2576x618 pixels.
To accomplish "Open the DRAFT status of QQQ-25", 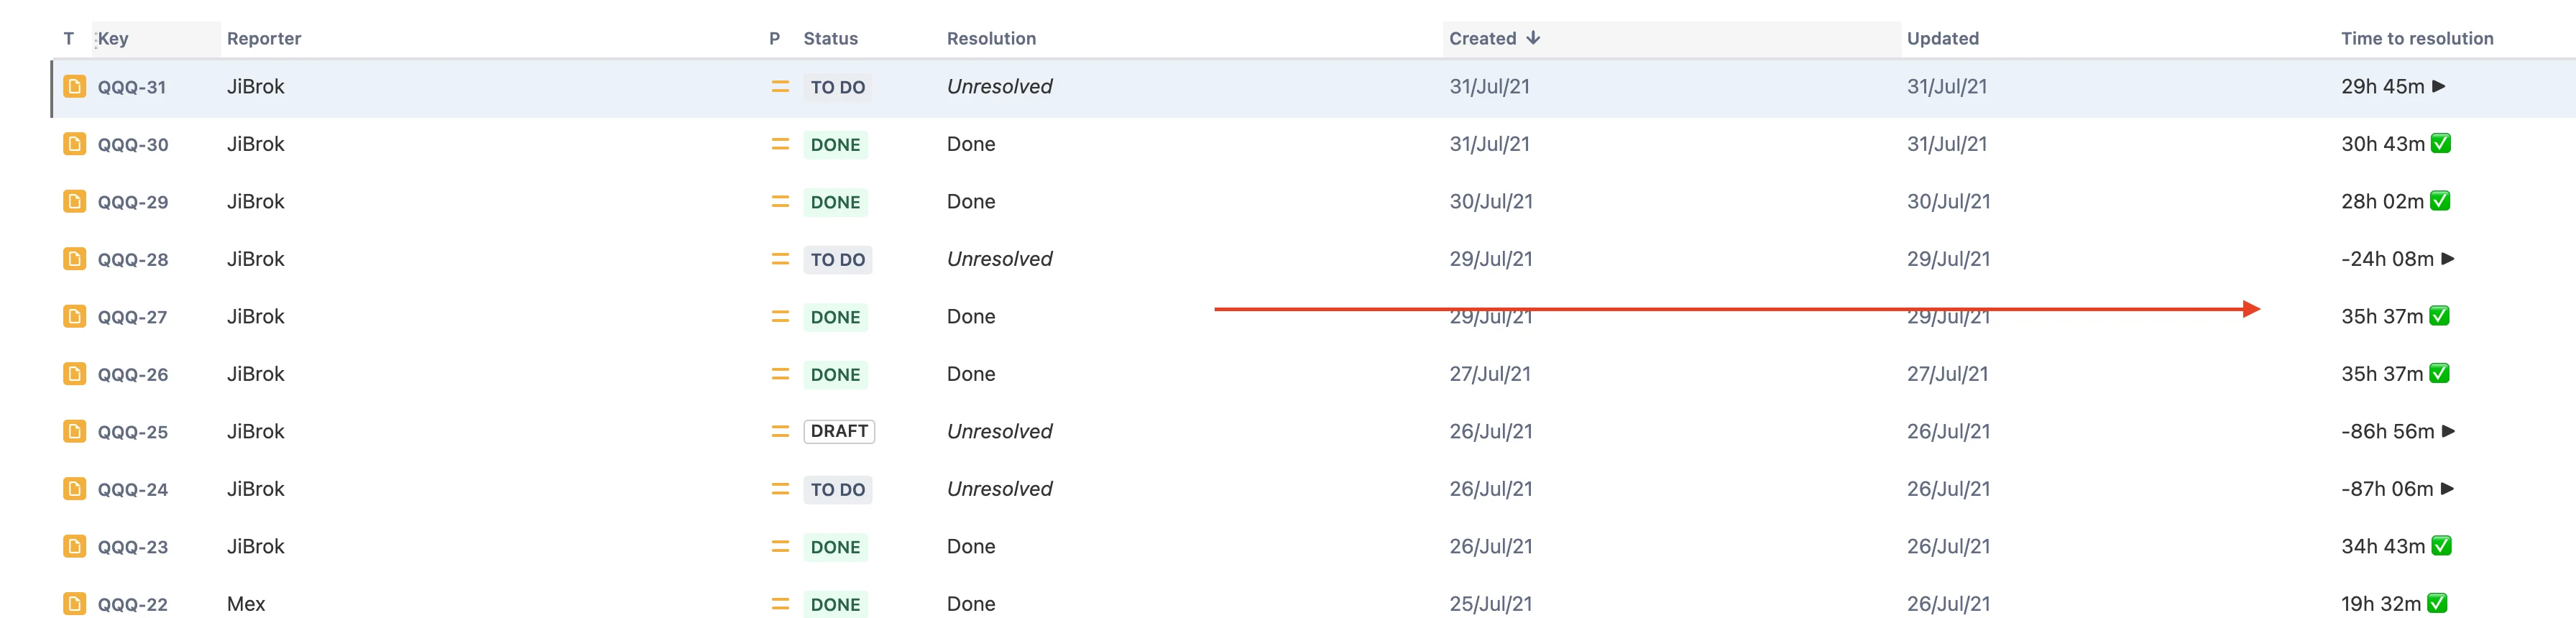I will tap(839, 431).
